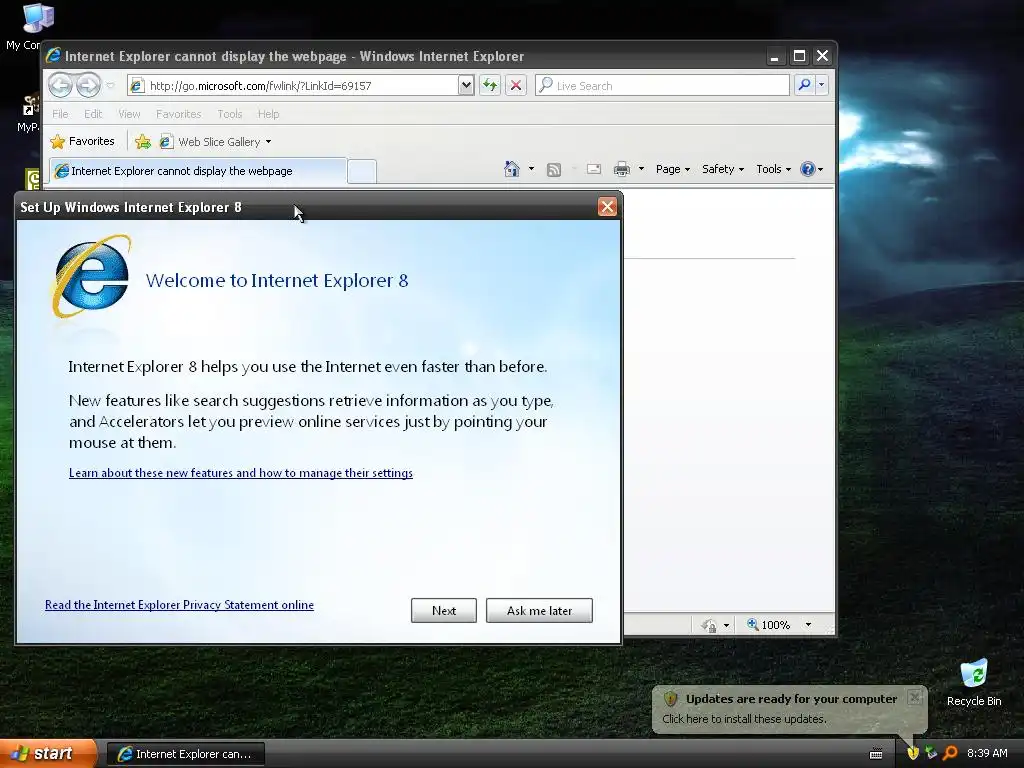
Task: Open the Page command menu
Action: coord(673,169)
